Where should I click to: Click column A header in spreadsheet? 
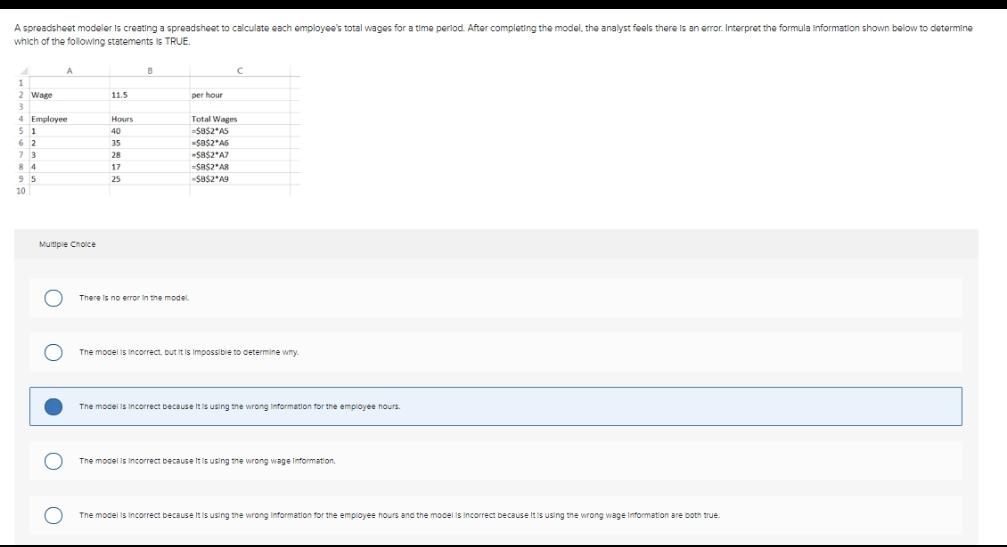tap(69, 71)
